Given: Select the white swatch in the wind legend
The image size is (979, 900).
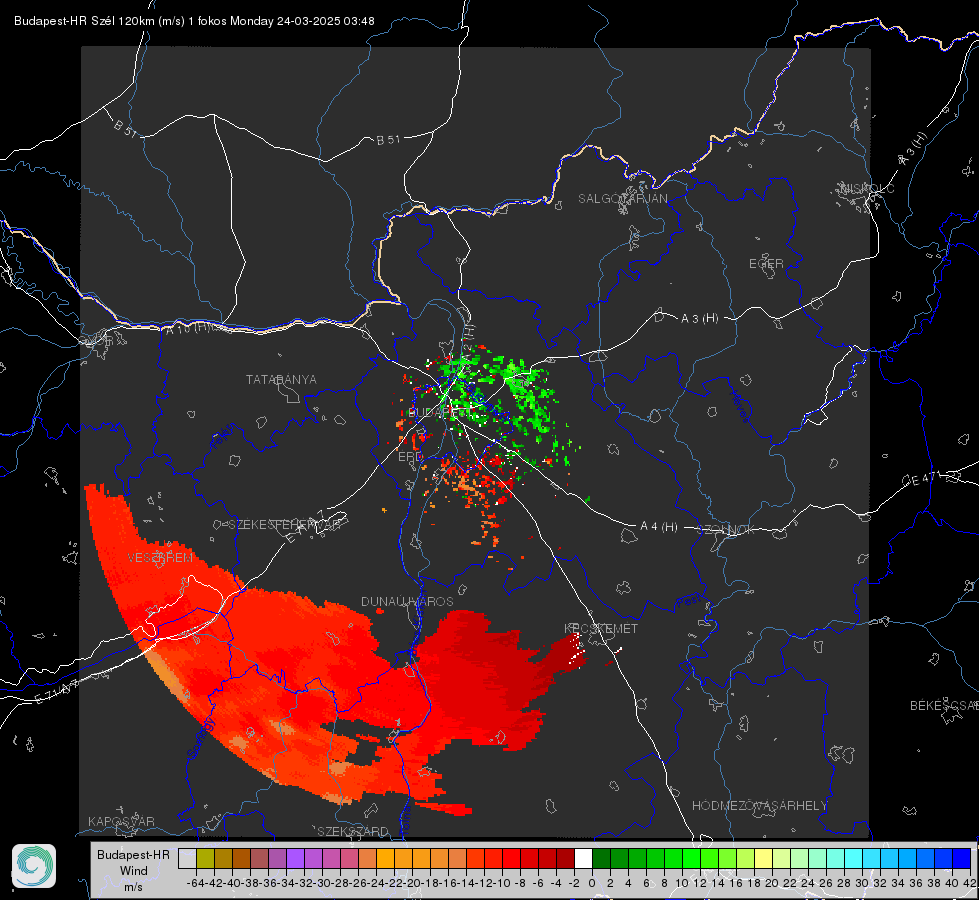Looking at the screenshot, I should tap(583, 858).
